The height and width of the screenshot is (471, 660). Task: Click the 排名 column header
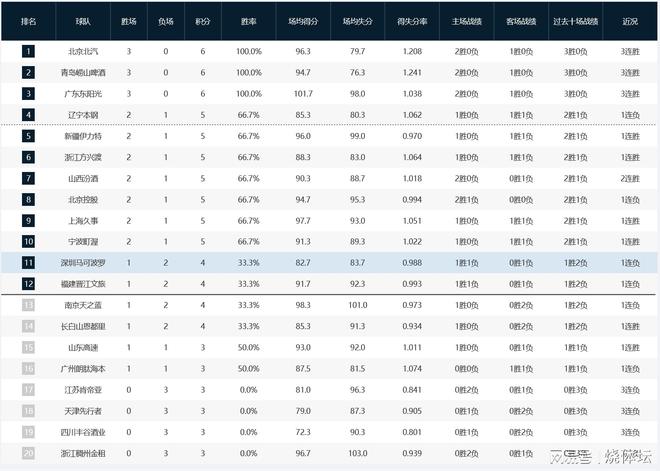(28, 20)
